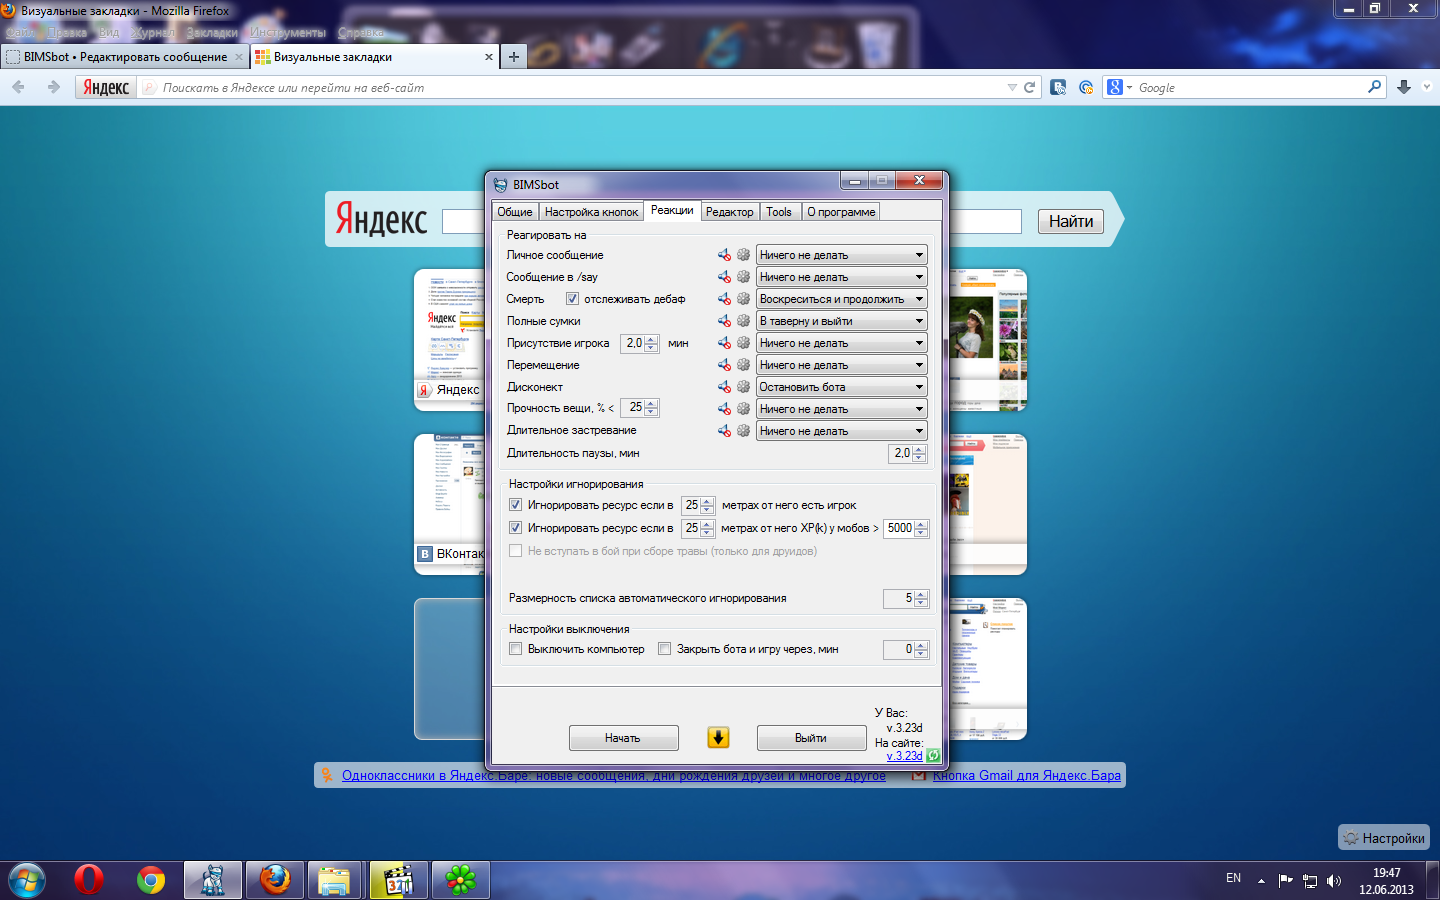Open gear settings icon for Смерть row
The image size is (1440, 900).
[x=743, y=299]
